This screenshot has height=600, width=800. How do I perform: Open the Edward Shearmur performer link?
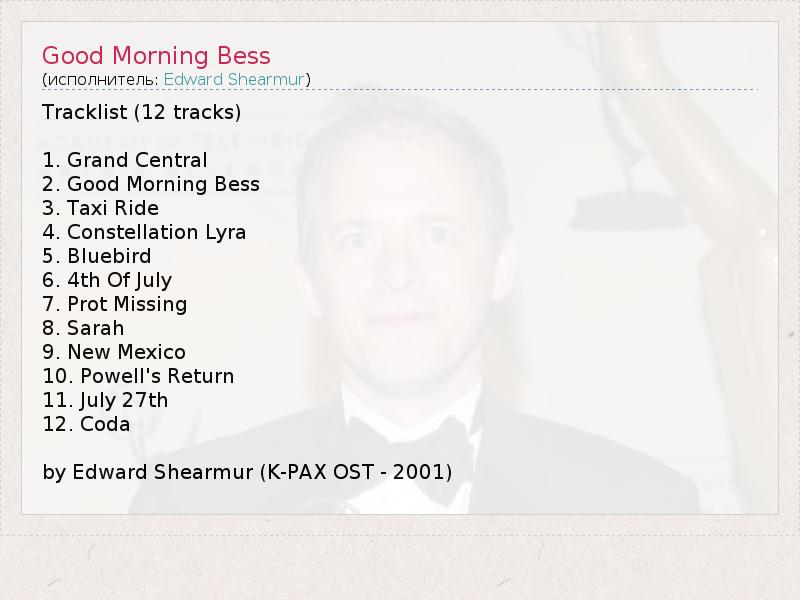(234, 79)
